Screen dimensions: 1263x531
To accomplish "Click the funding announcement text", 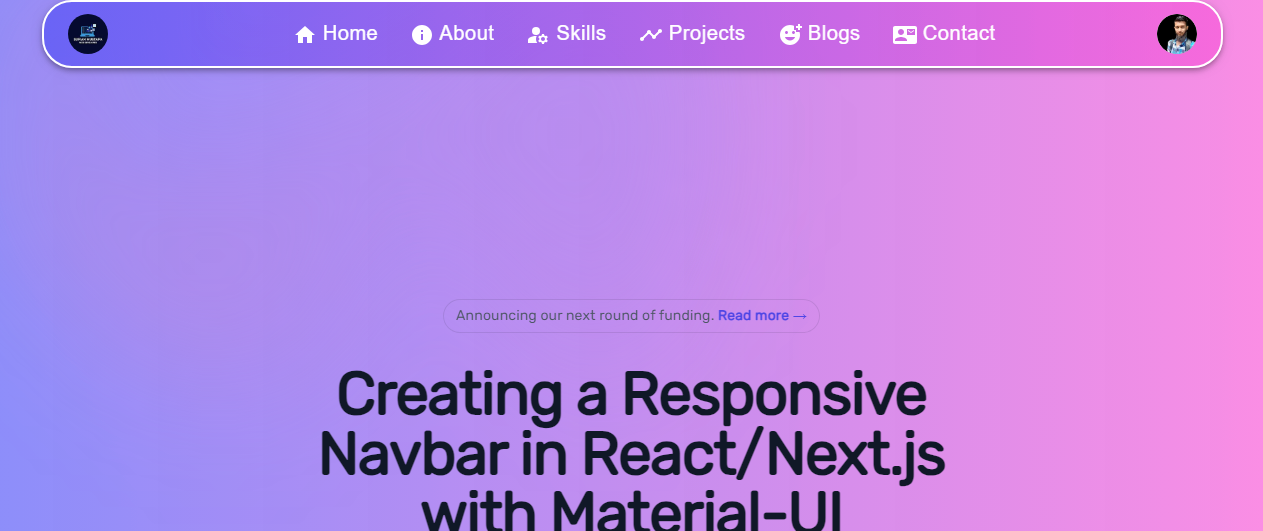I will pos(585,316).
